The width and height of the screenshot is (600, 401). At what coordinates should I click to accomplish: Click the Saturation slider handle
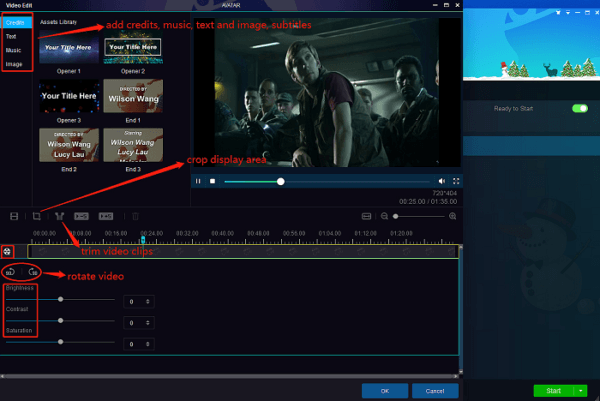pos(60,342)
